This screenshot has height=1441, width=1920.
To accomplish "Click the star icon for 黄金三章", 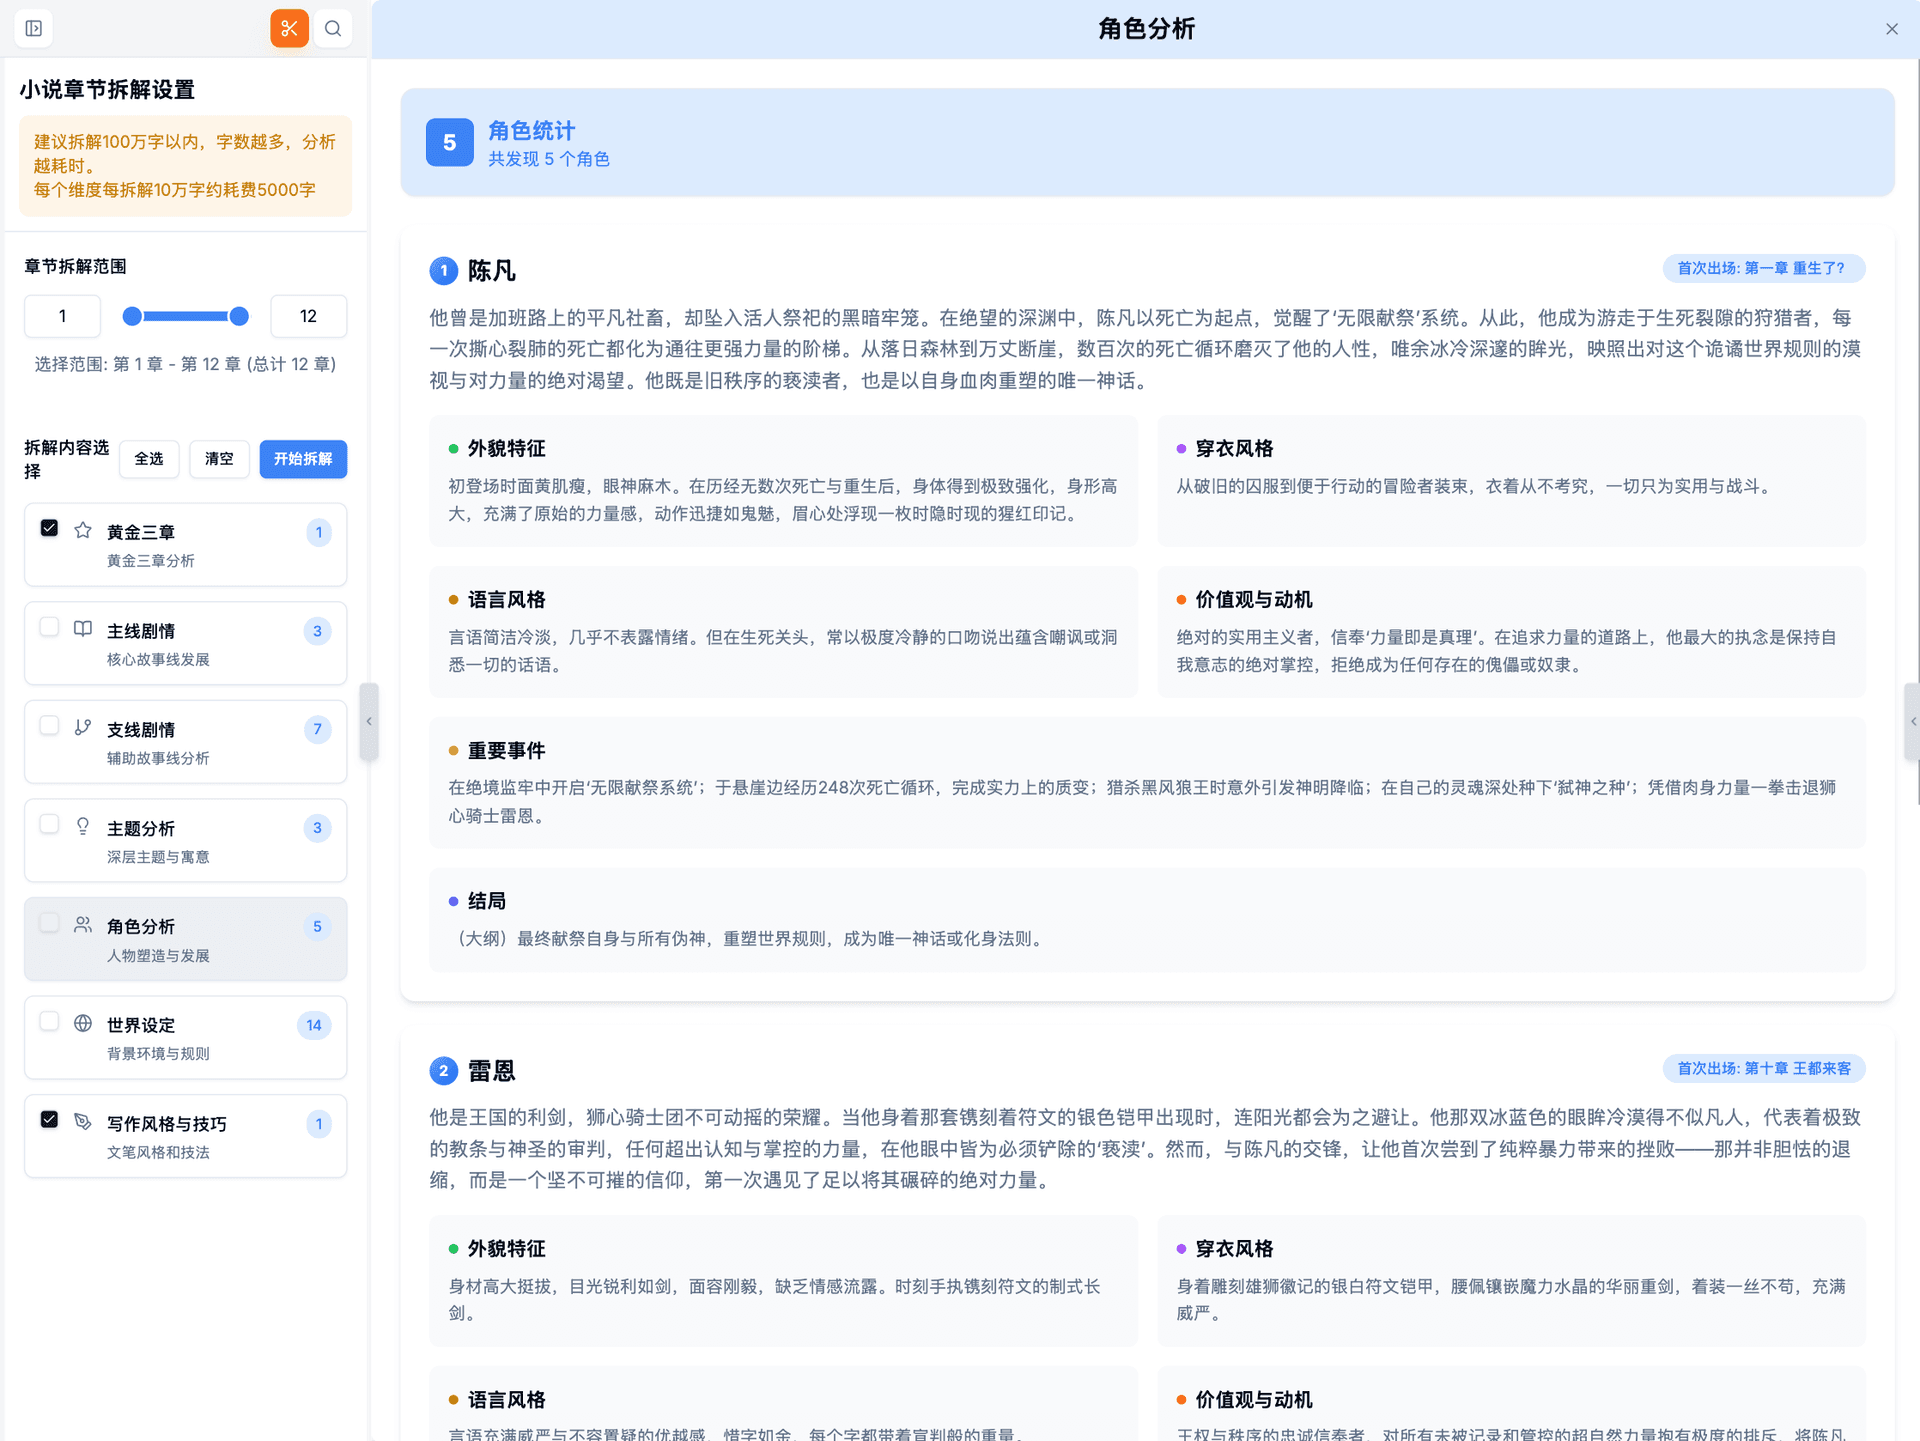I will tap(83, 530).
